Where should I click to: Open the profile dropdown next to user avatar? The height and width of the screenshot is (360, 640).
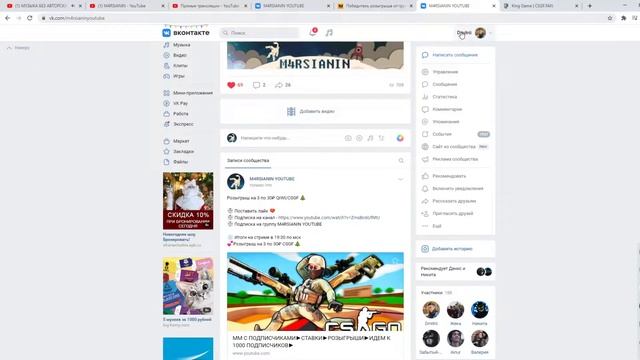point(490,33)
